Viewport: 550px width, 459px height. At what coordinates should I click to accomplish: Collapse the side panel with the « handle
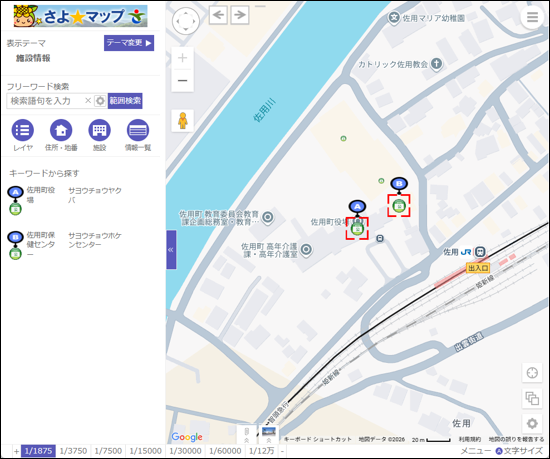point(171,250)
